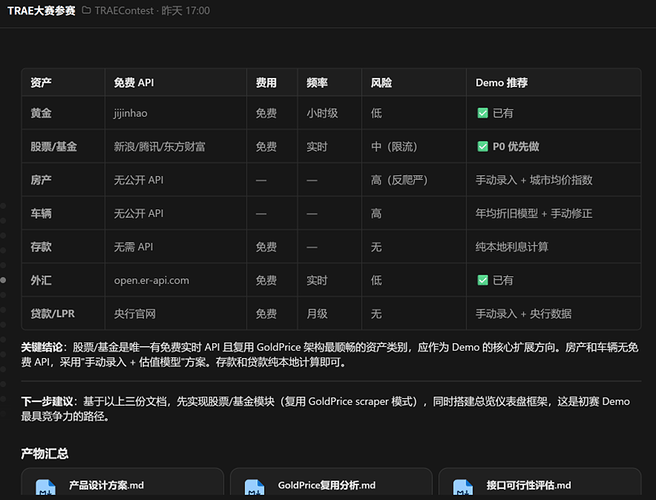Image resolution: width=656 pixels, height=500 pixels.
Task: Click the file icon of 产品设计方案.md
Action: (46, 487)
